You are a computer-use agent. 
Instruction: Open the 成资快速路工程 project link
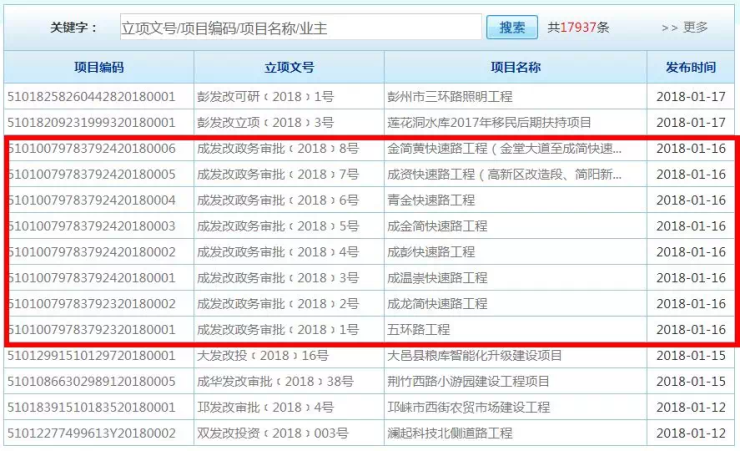(x=504, y=174)
